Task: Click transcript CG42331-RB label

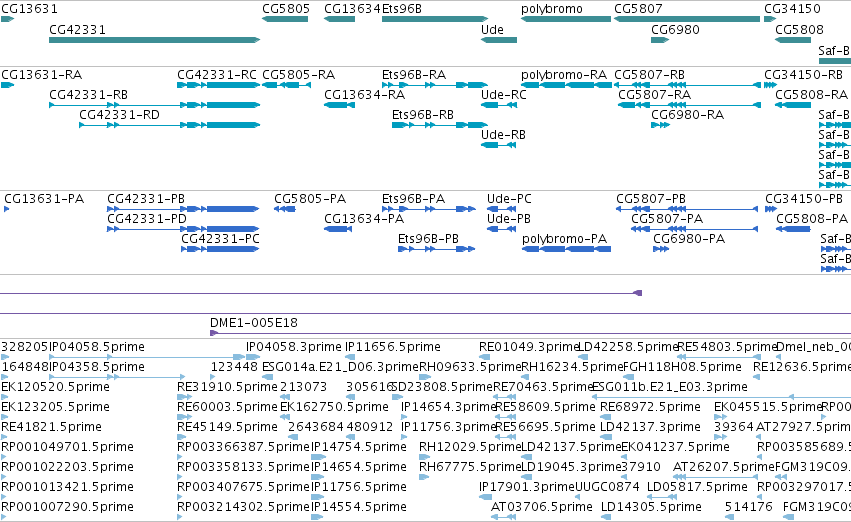Action: coord(88,95)
